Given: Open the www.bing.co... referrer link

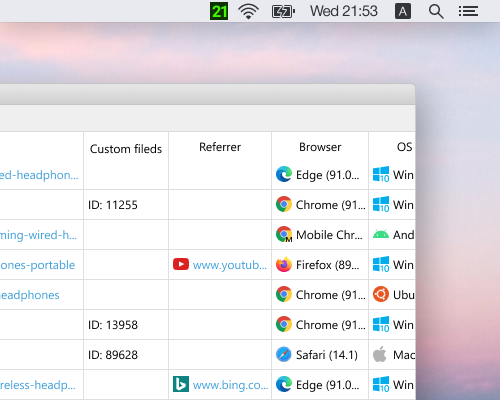Looking at the screenshot, I should coord(231,385).
